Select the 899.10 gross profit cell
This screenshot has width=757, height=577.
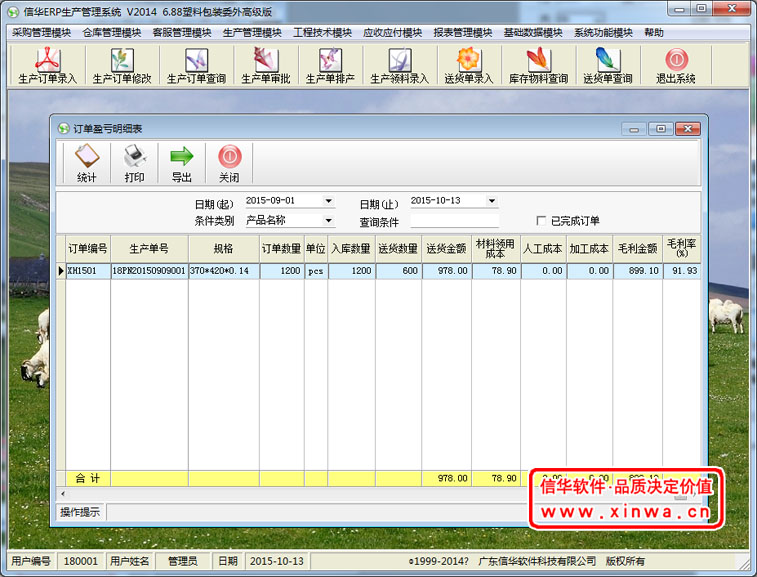637,271
